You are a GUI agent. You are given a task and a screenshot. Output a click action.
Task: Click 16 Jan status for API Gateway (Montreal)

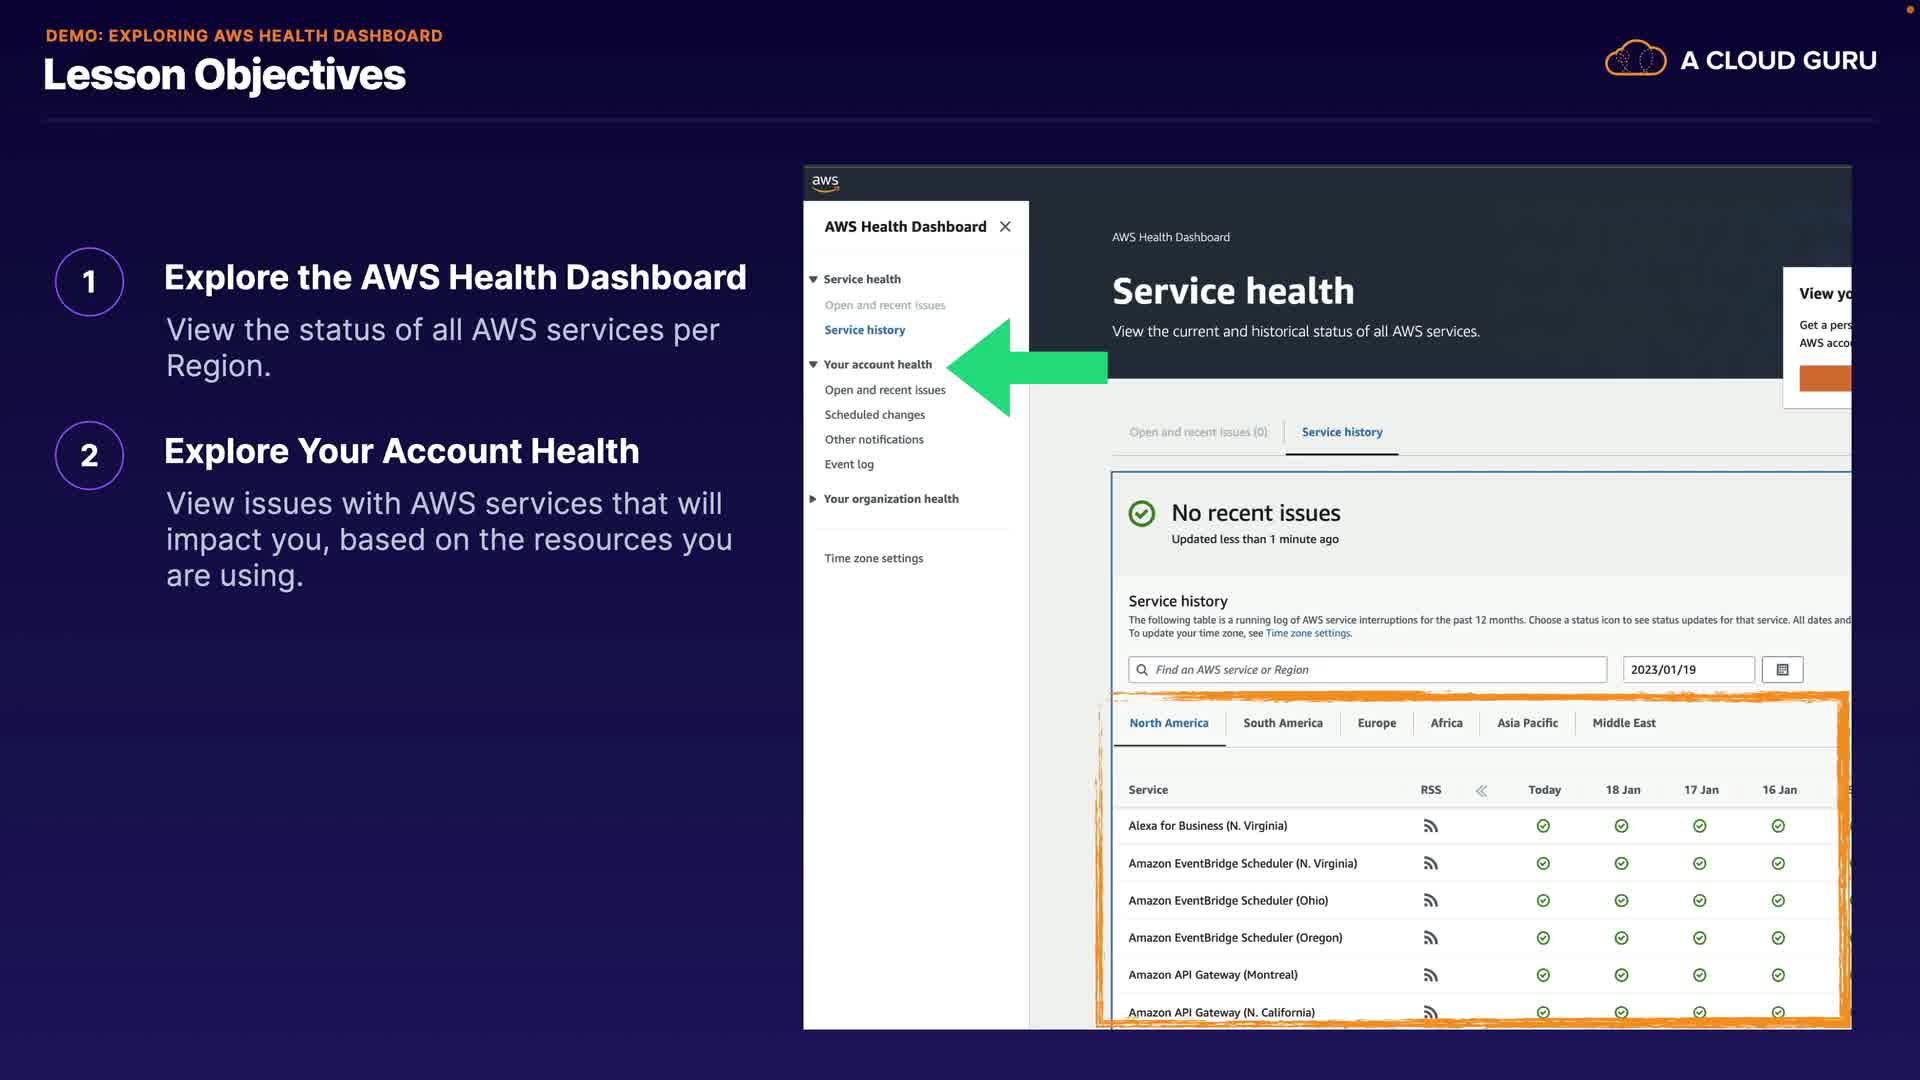pyautogui.click(x=1778, y=975)
